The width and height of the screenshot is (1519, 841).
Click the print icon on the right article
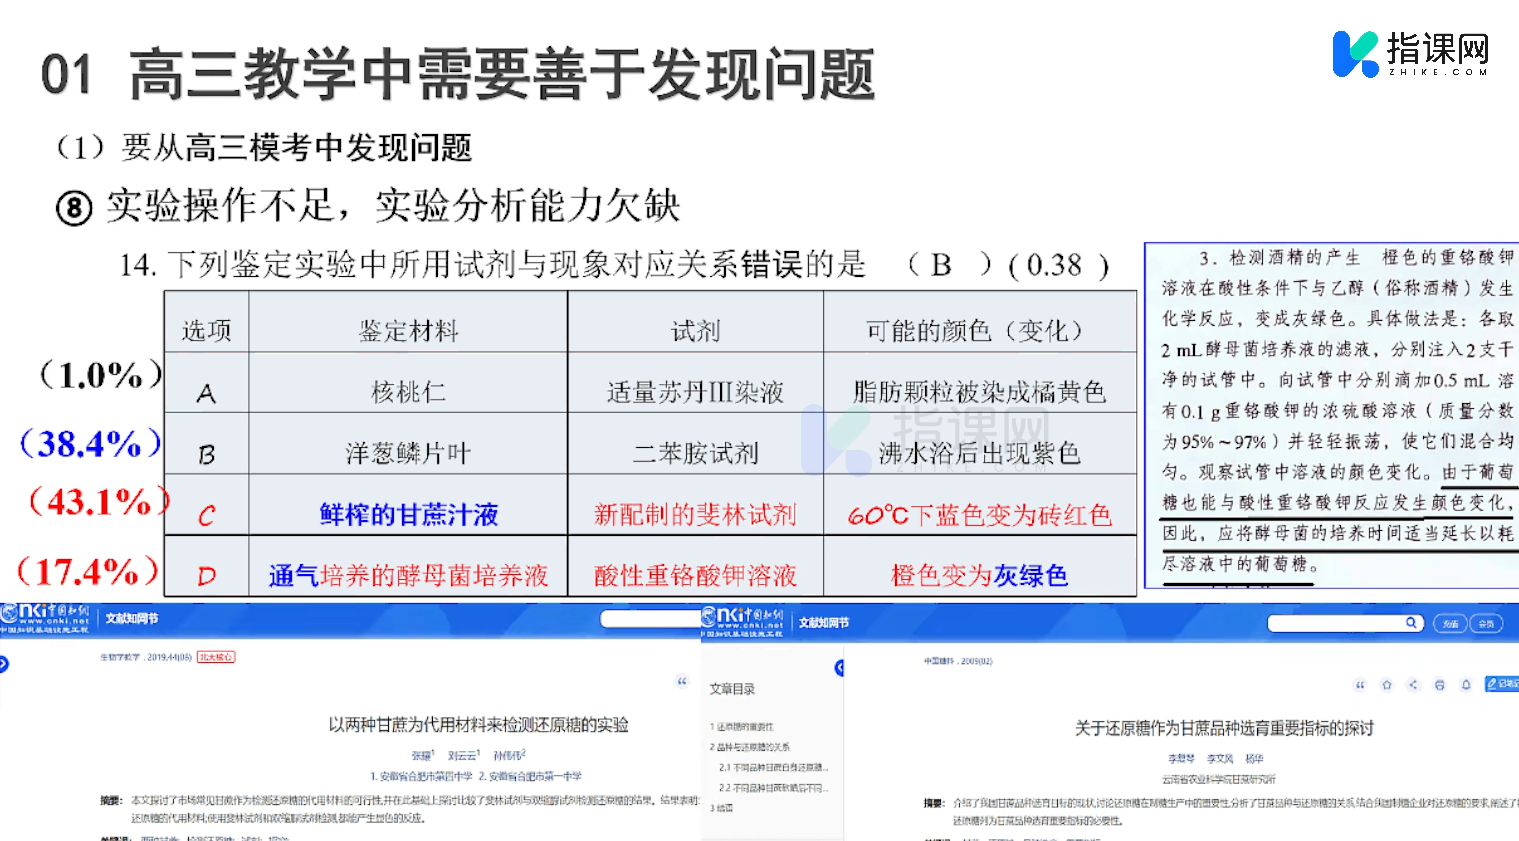[x=1440, y=685]
